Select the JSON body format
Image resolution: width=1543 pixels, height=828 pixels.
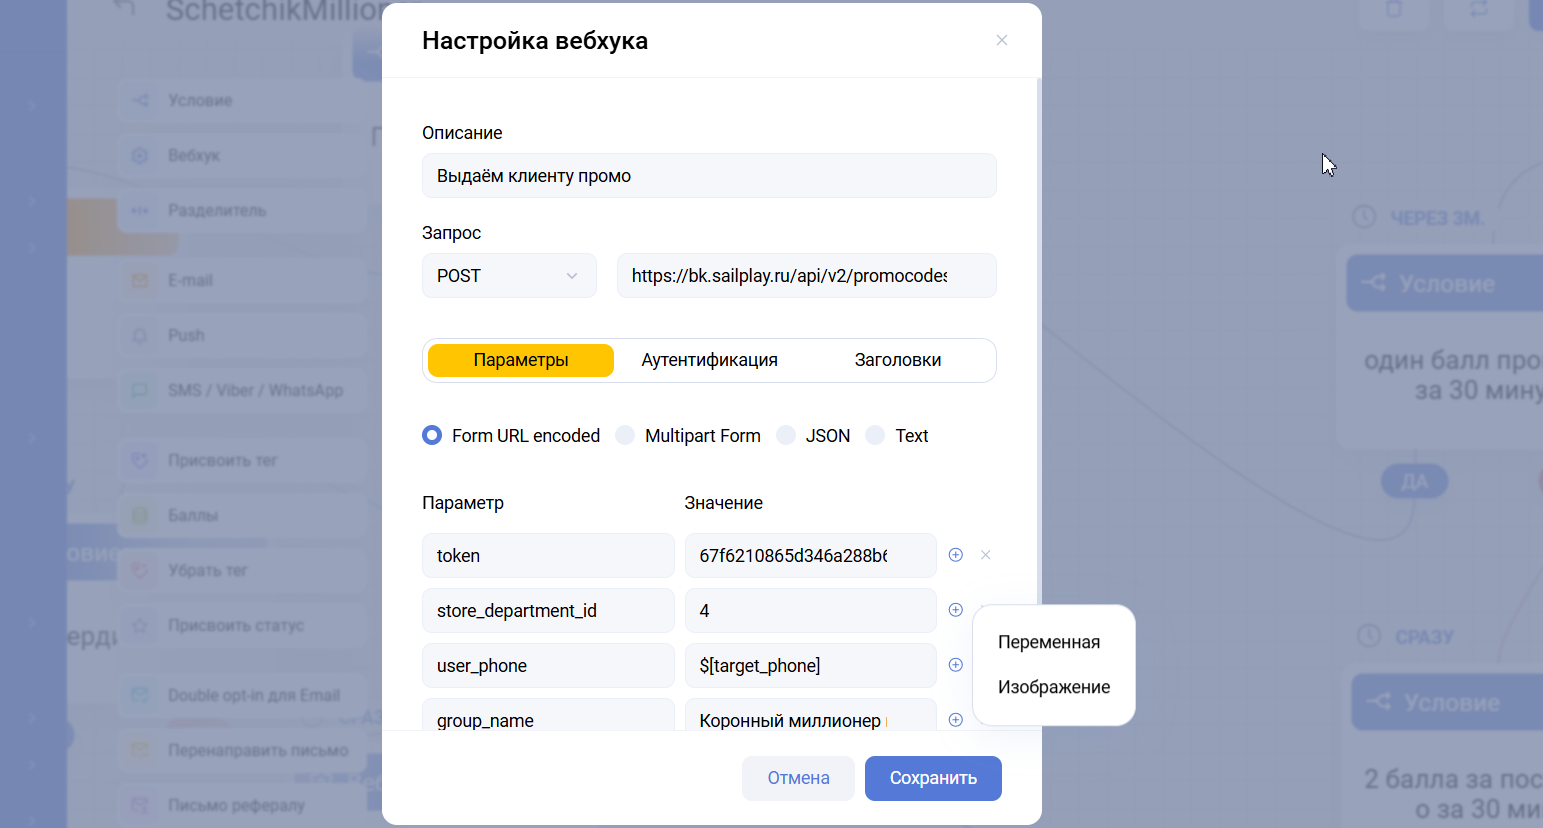pyautogui.click(x=786, y=435)
